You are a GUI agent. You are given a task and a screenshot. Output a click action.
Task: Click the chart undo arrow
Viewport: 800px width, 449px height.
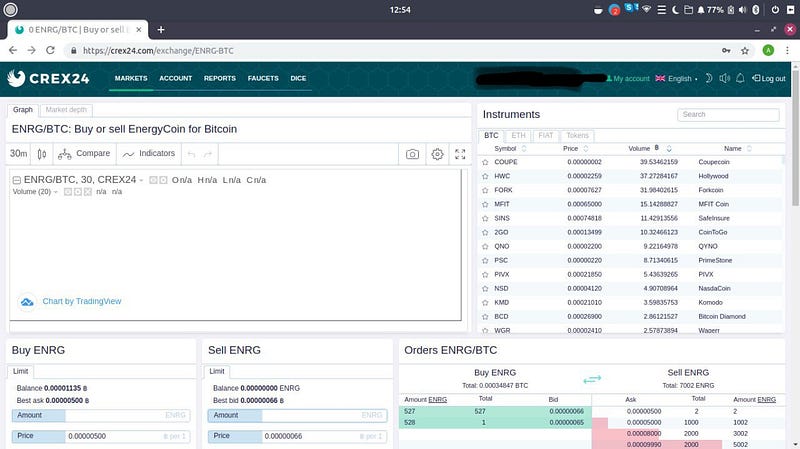(191, 154)
